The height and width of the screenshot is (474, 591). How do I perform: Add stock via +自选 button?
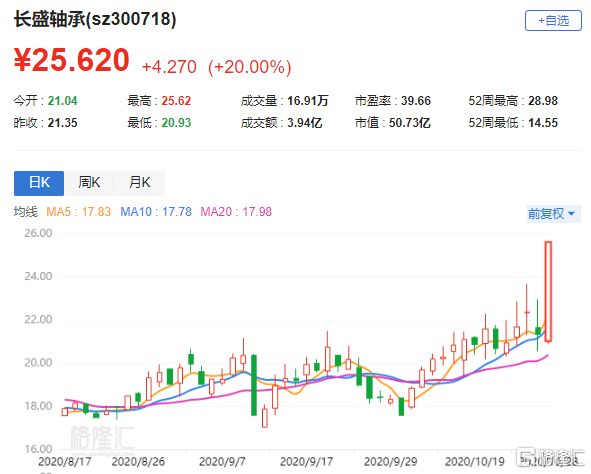point(553,21)
